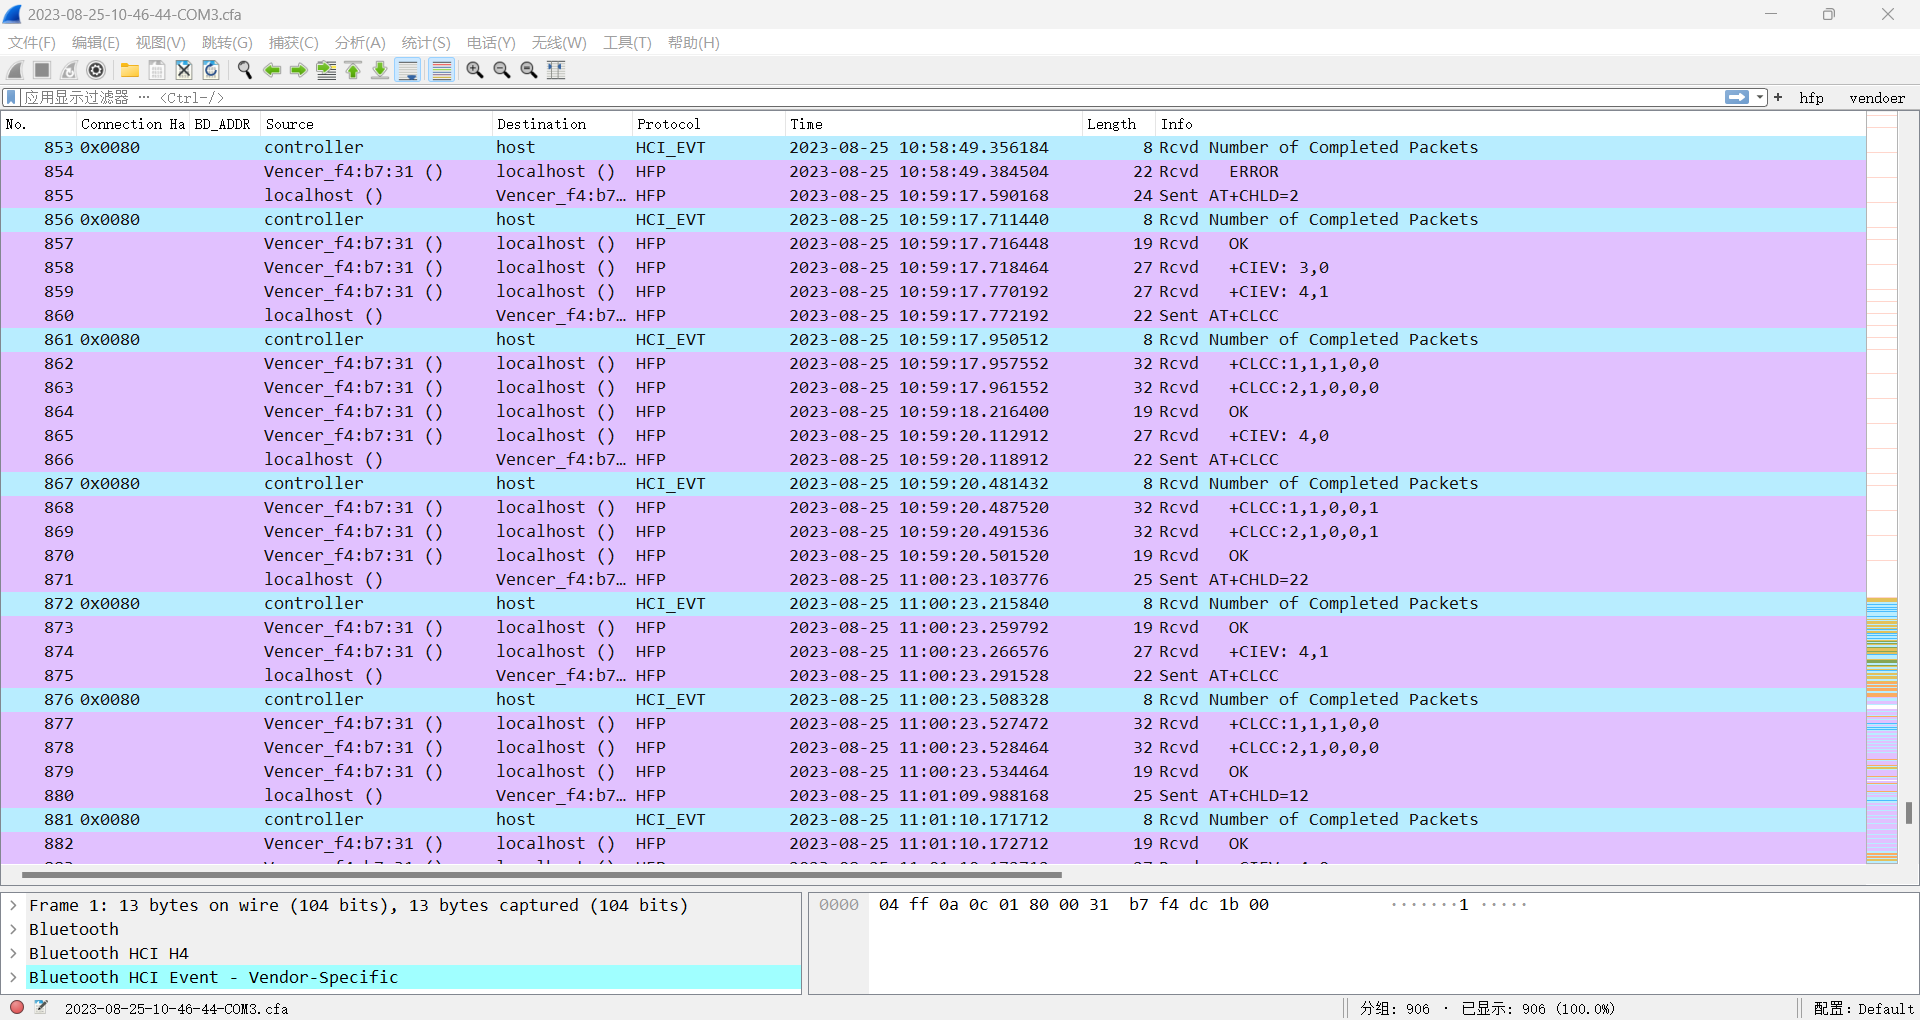This screenshot has height=1020, width=1920.
Task: Click the plus icon to add filter button
Action: coord(1778,97)
